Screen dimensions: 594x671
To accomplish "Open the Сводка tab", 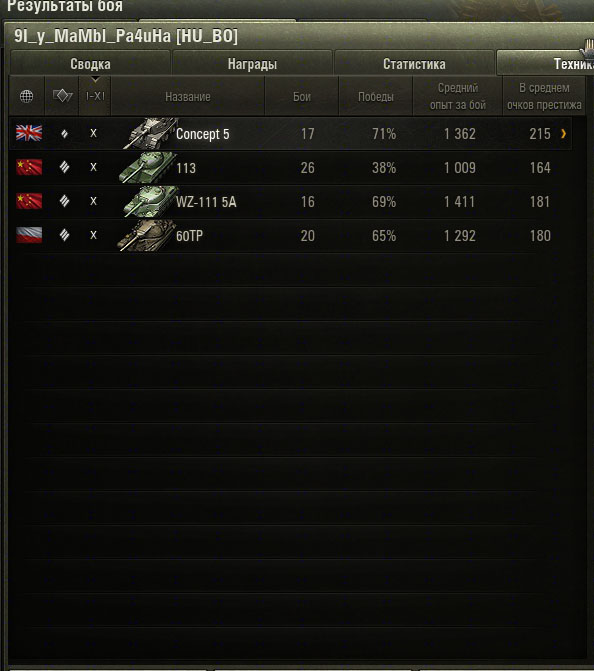I will point(90,64).
